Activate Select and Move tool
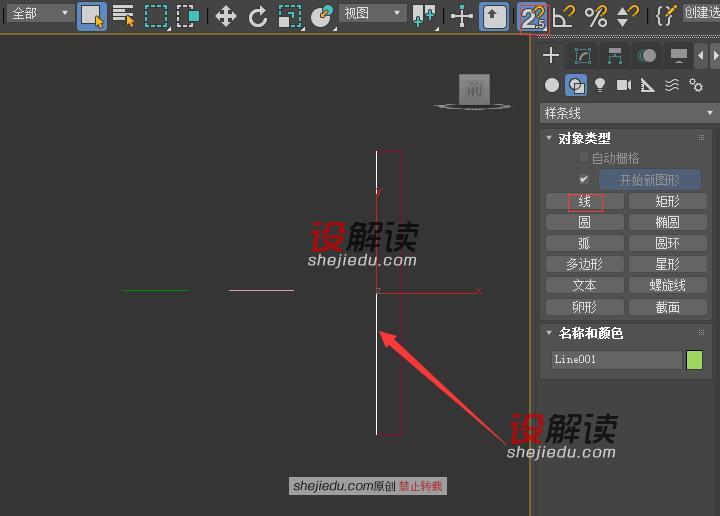The height and width of the screenshot is (516, 720). (x=225, y=17)
